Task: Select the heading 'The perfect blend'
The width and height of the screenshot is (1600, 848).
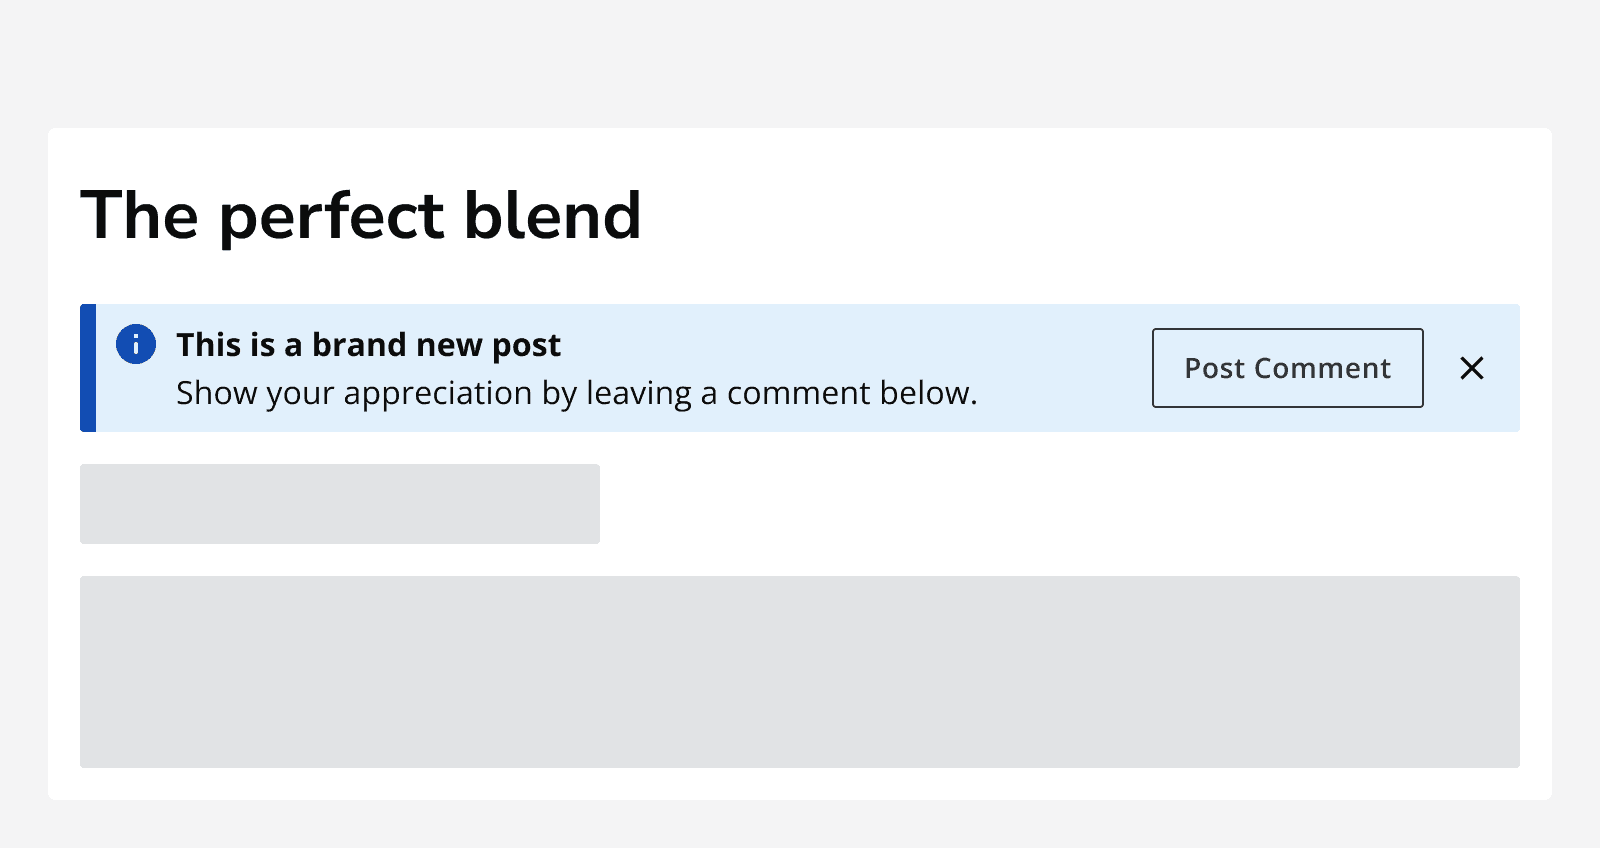Action: click(x=362, y=214)
